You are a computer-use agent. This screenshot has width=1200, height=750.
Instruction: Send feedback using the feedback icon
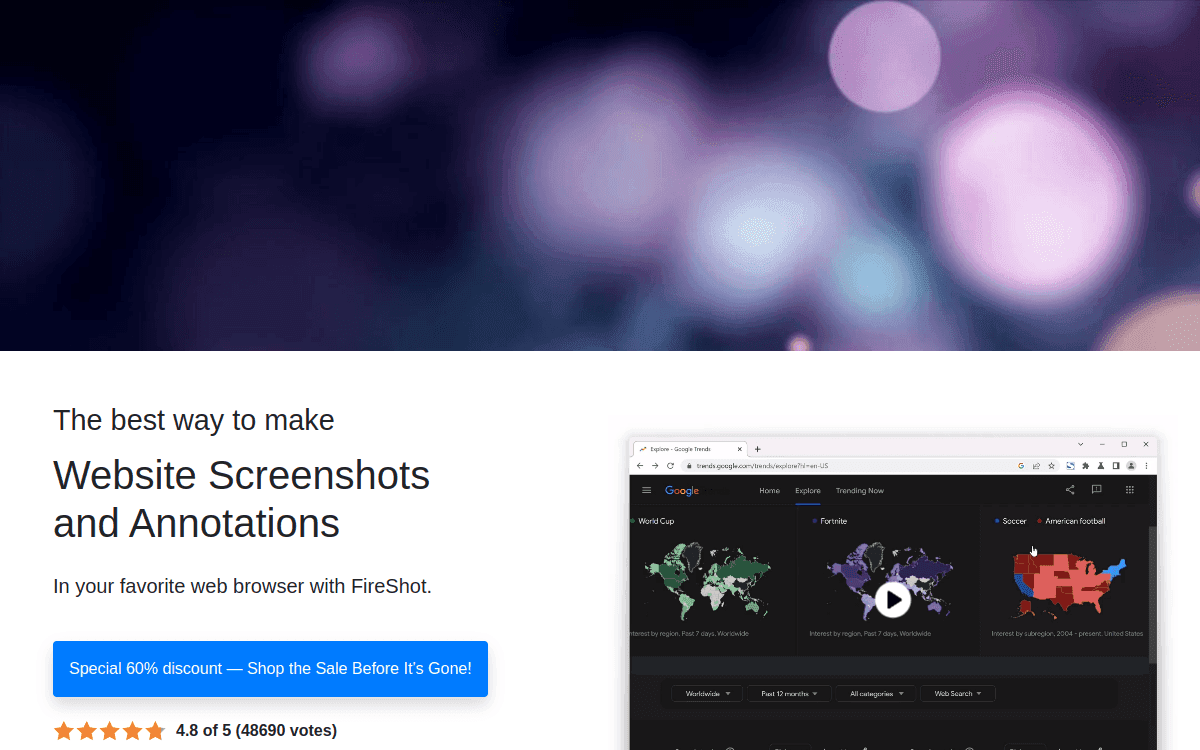coord(1096,490)
